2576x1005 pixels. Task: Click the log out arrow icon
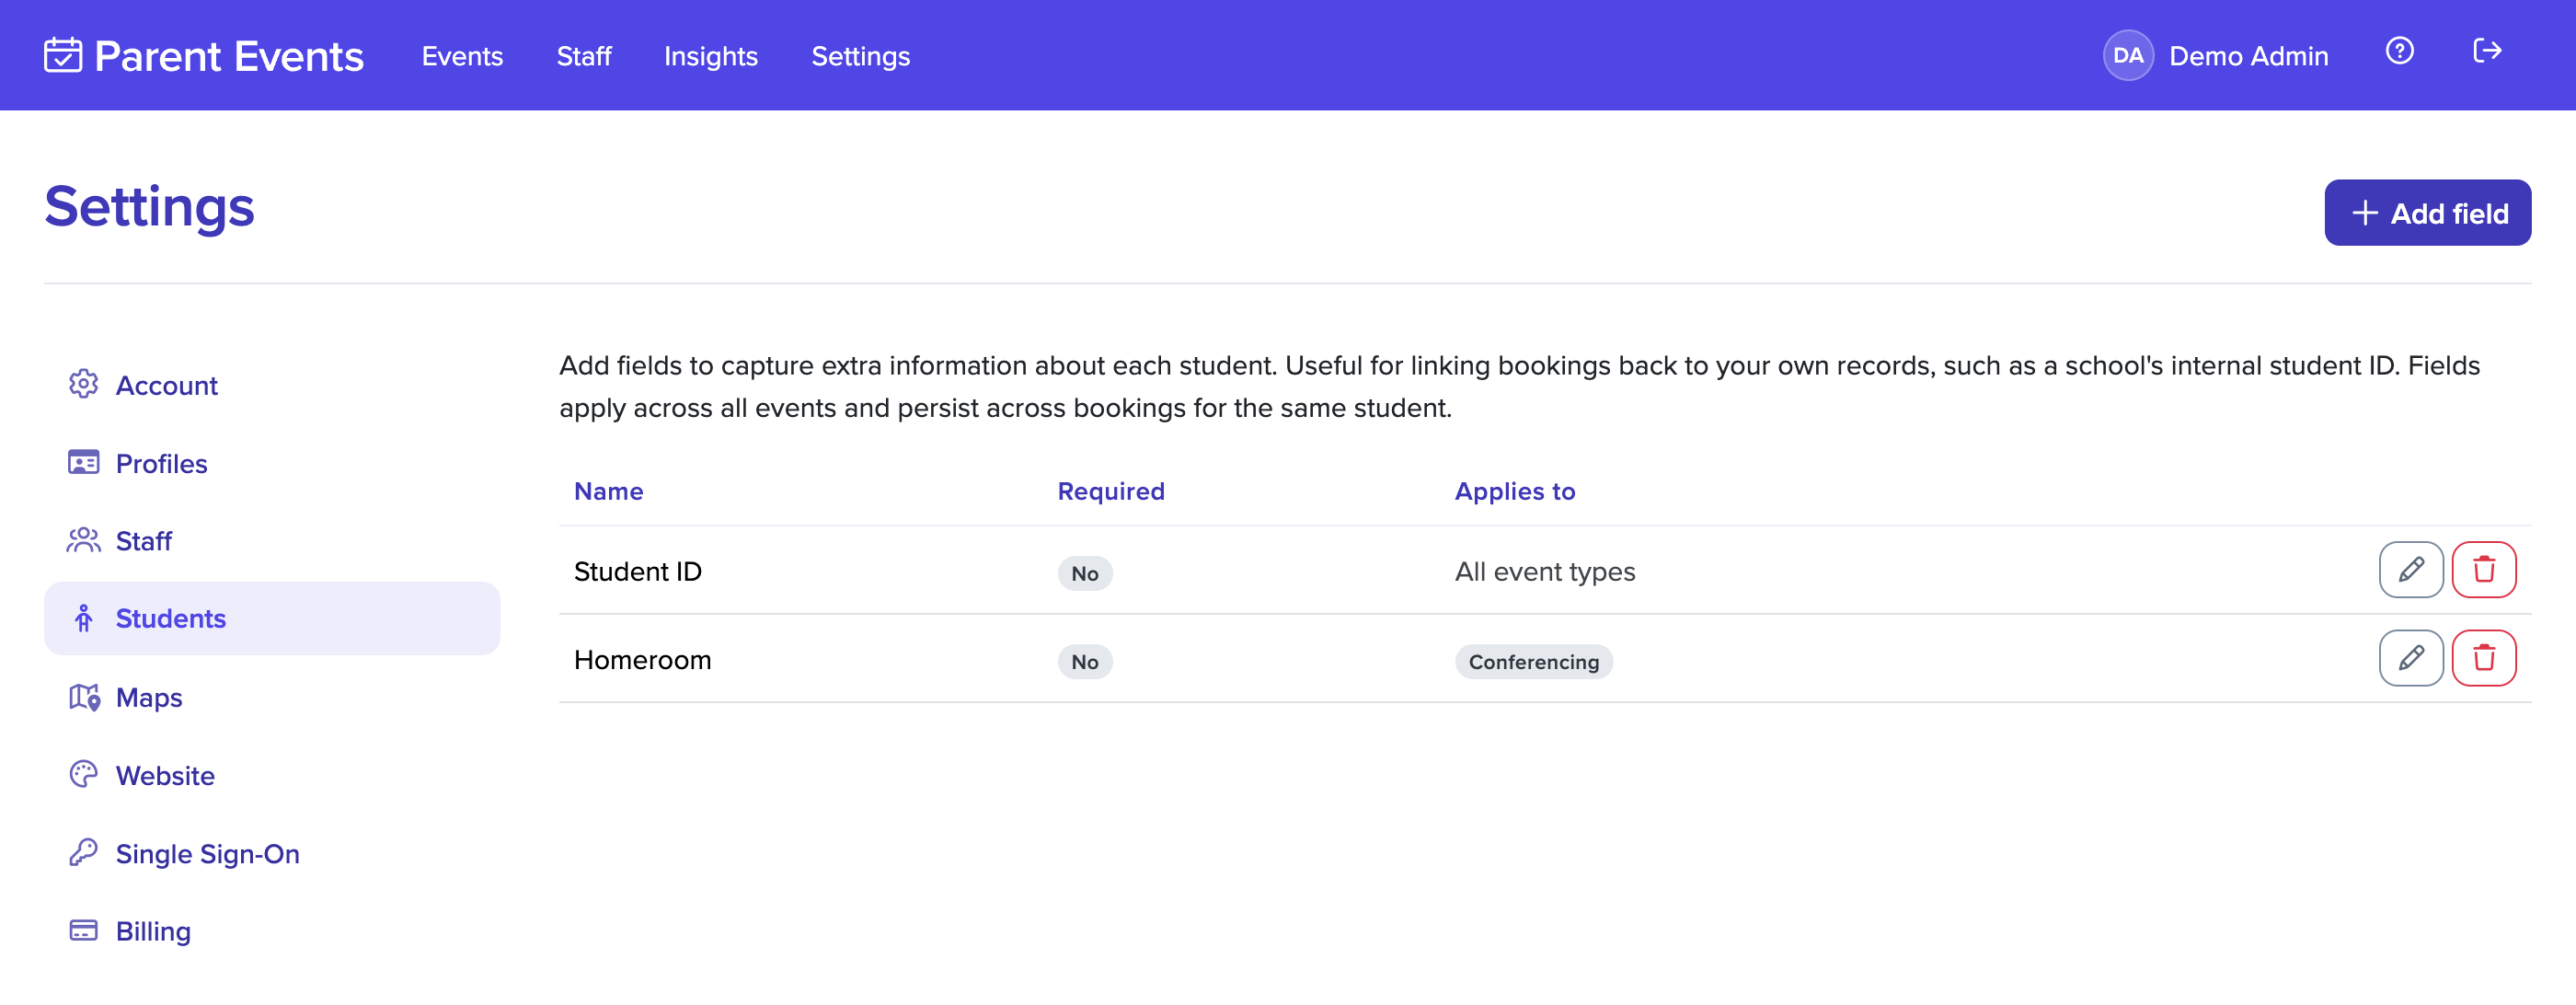coord(2487,51)
